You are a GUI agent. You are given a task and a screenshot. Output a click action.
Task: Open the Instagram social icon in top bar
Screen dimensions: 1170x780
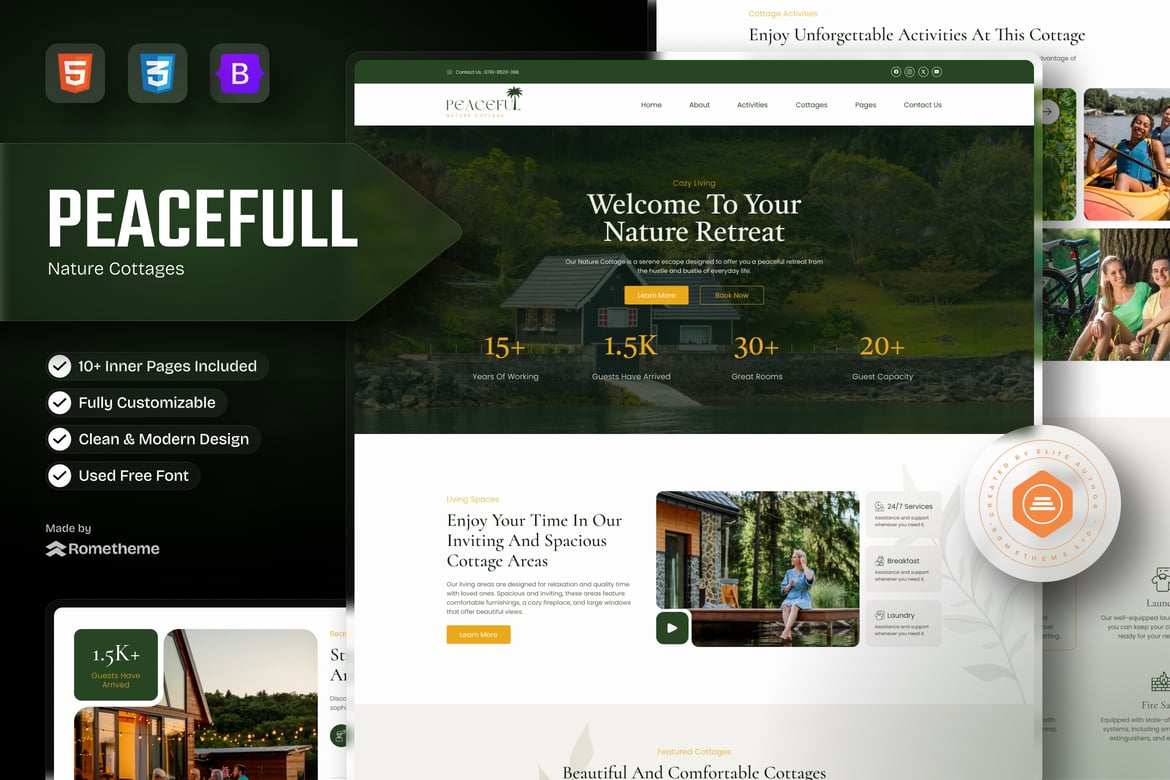910,72
